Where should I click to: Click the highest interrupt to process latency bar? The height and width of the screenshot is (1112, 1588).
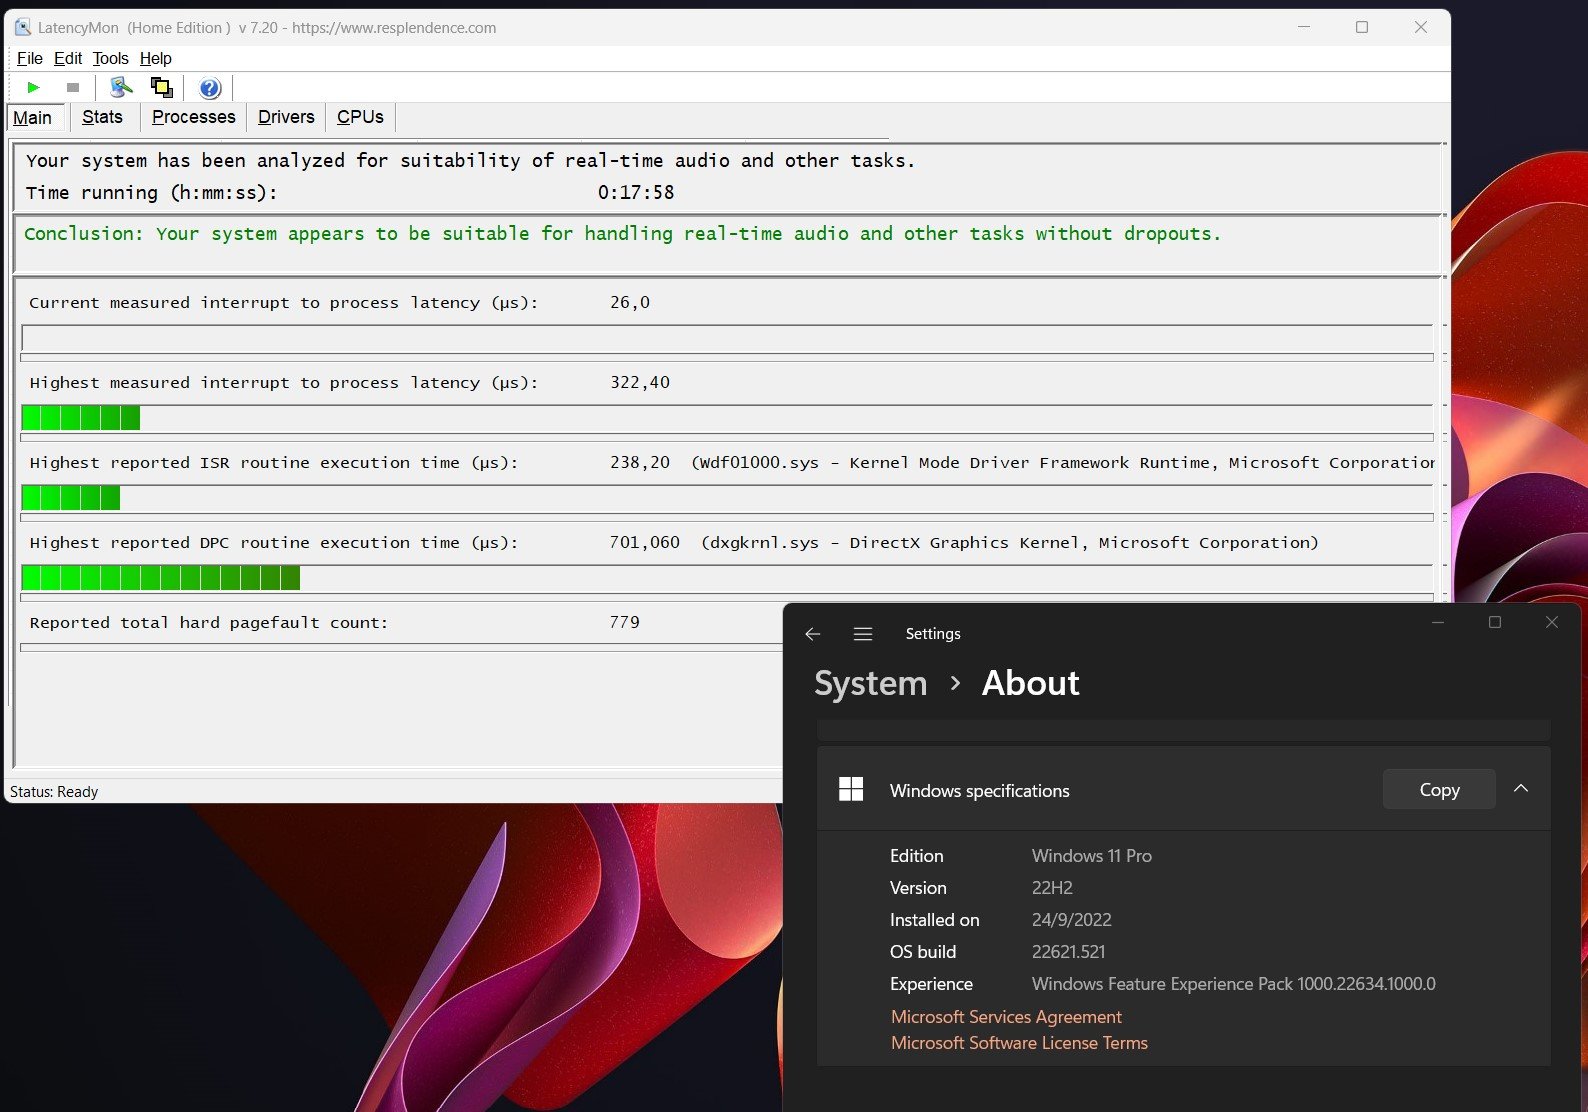coord(727,418)
